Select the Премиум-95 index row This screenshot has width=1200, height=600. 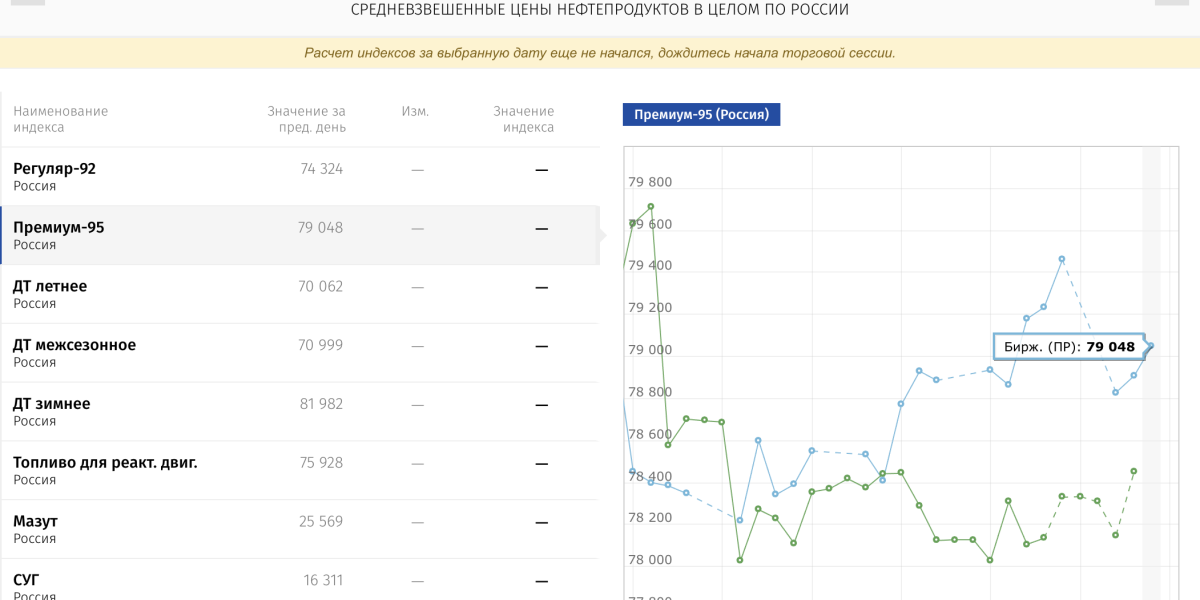click(300, 235)
